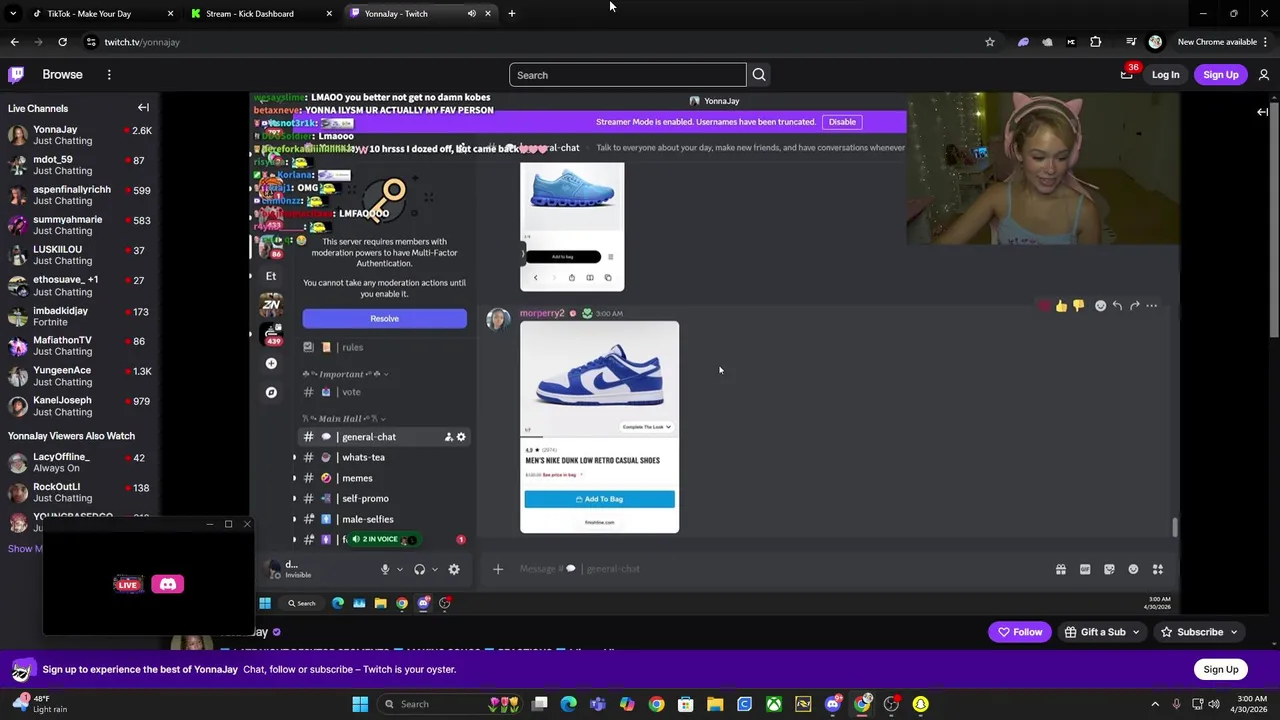
Task: Open Chrome extensions puzzle icon
Action: tap(1095, 42)
